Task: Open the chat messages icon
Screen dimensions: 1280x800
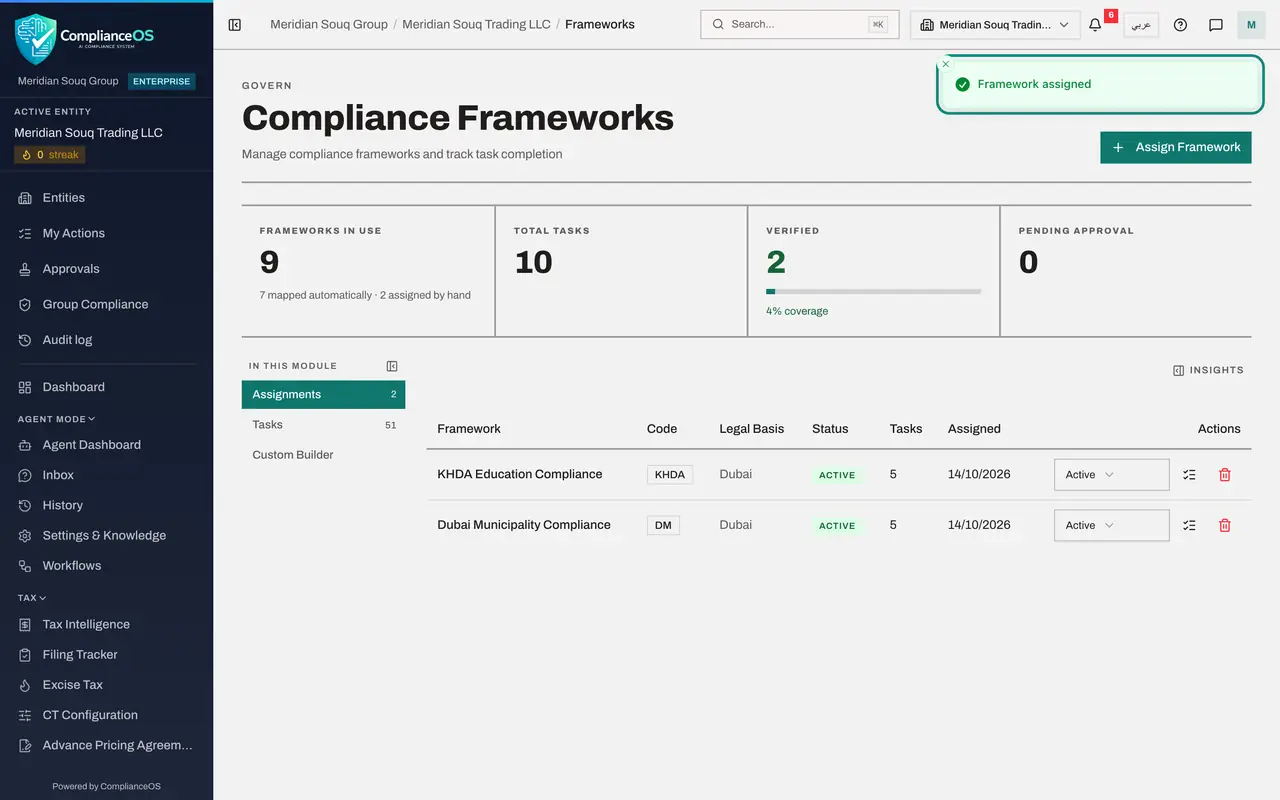Action: pyautogui.click(x=1216, y=25)
